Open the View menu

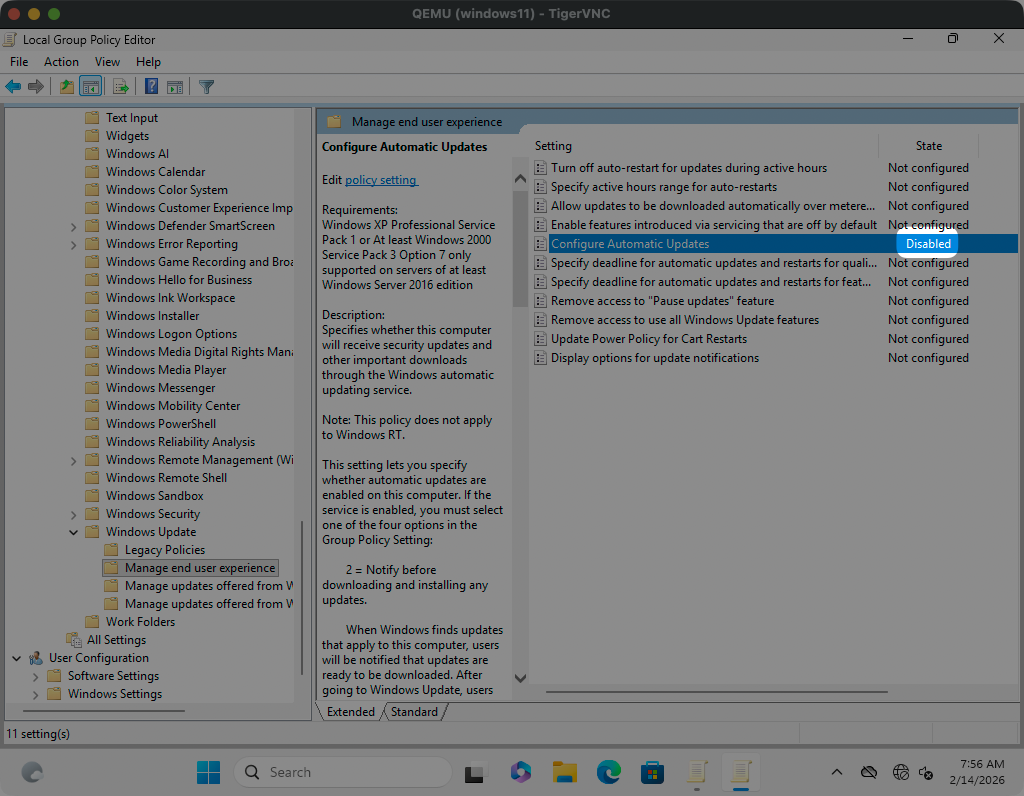107,62
